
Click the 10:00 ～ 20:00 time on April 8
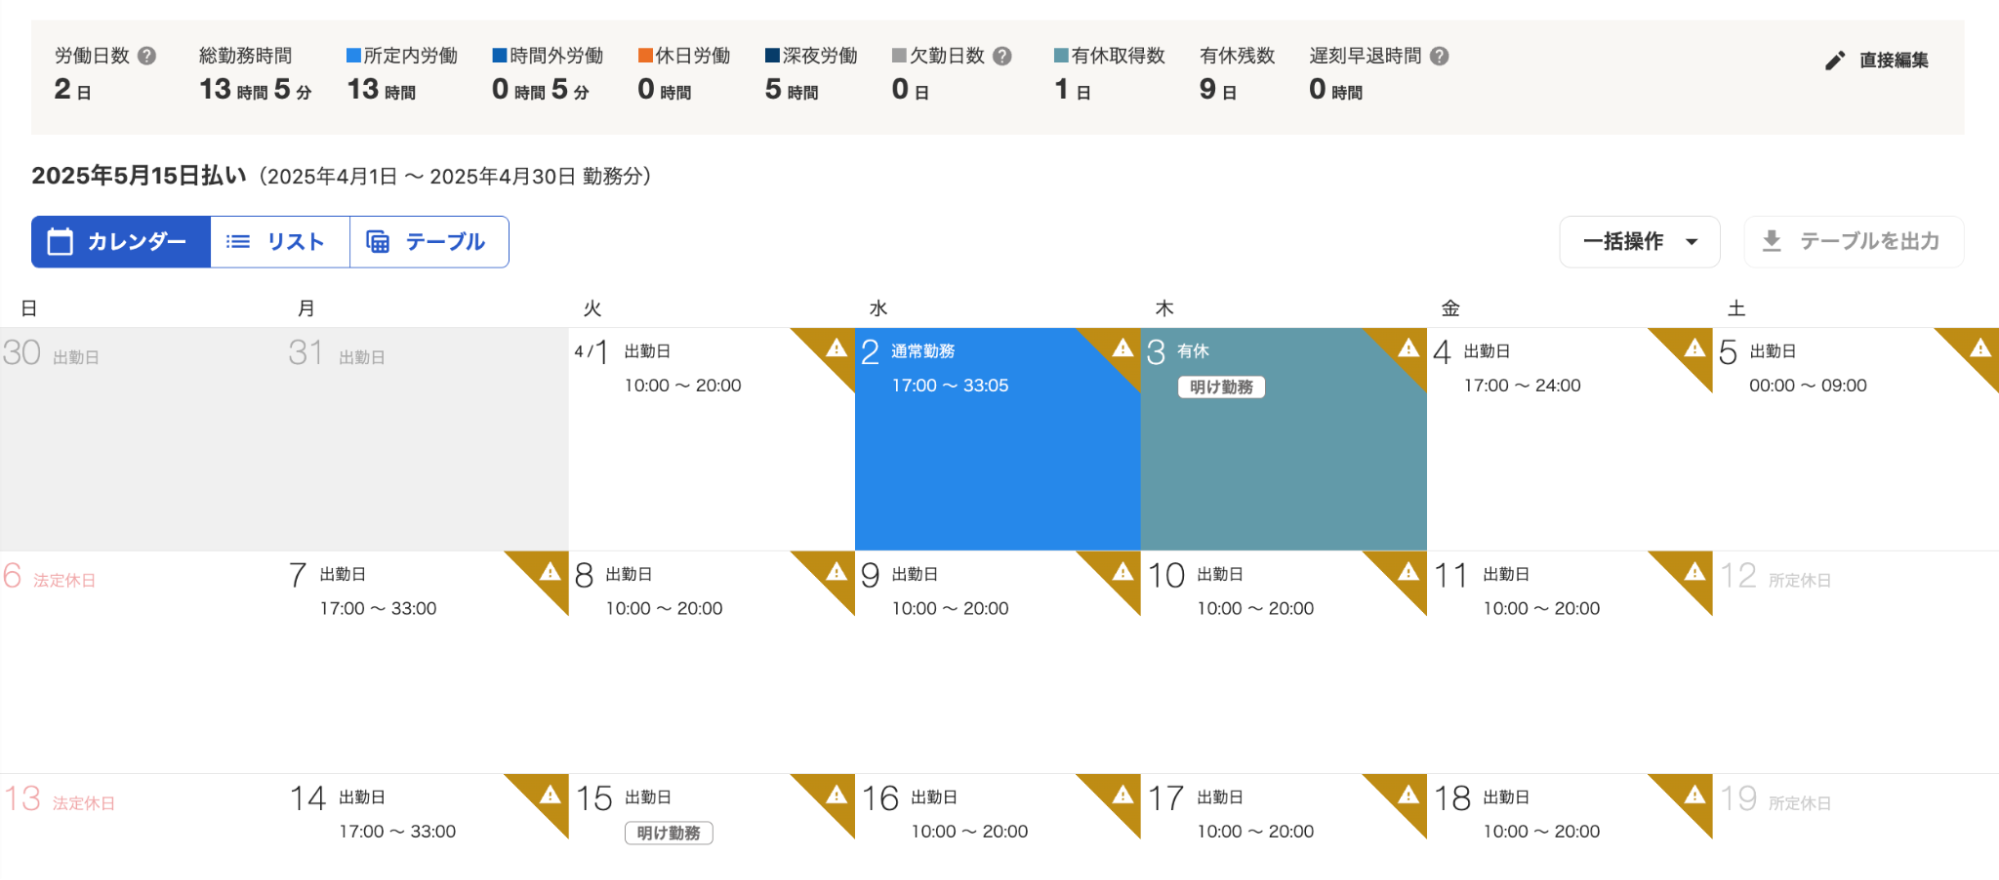pos(664,609)
